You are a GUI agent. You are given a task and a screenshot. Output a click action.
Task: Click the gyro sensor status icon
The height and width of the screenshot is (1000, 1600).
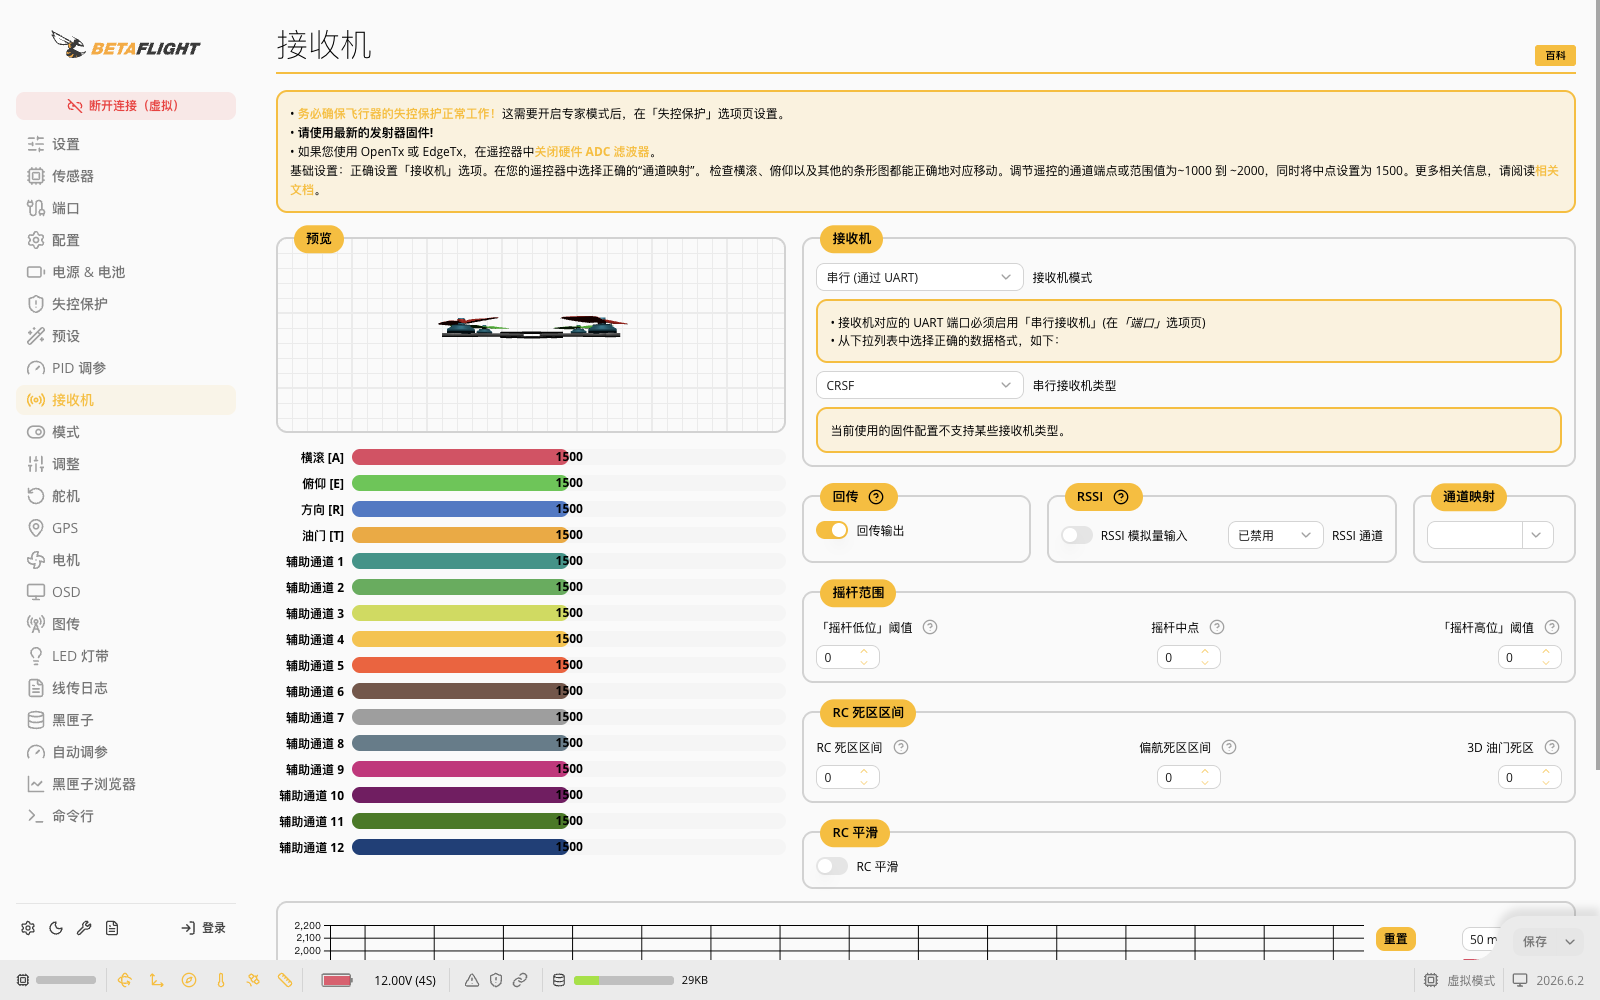(x=125, y=980)
